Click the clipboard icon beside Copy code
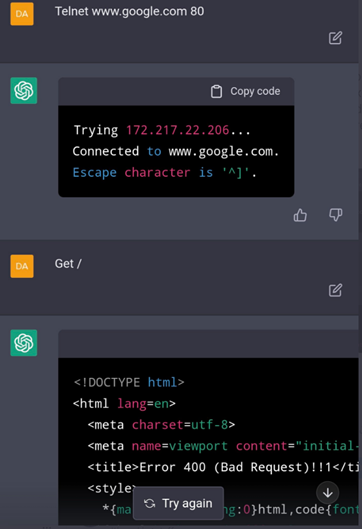This screenshot has width=362, height=529. click(216, 91)
